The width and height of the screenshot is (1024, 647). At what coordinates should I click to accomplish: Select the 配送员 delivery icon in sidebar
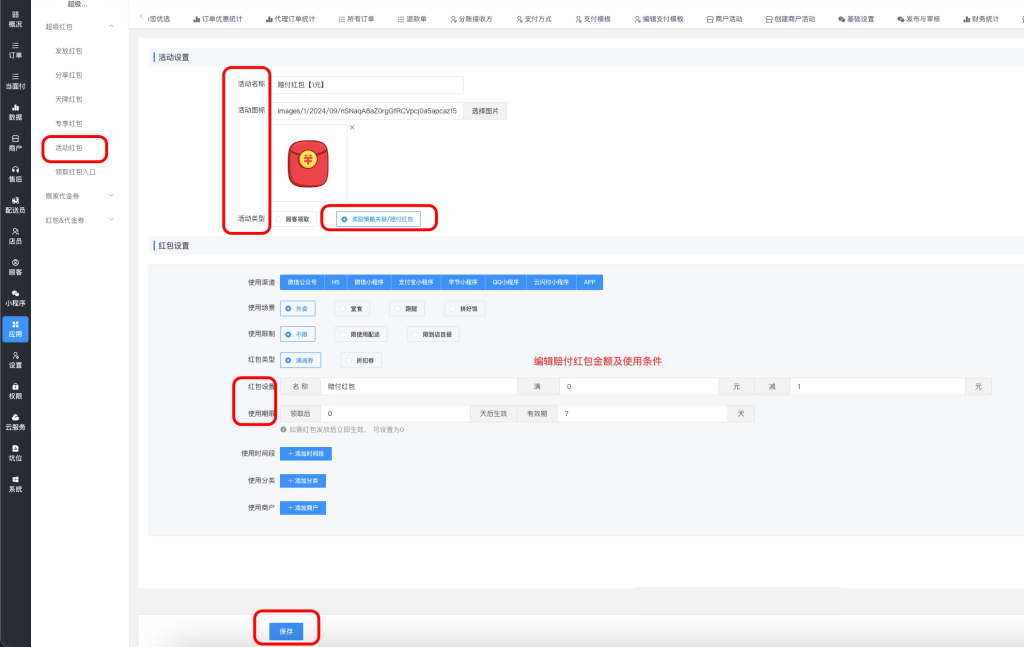[15, 204]
